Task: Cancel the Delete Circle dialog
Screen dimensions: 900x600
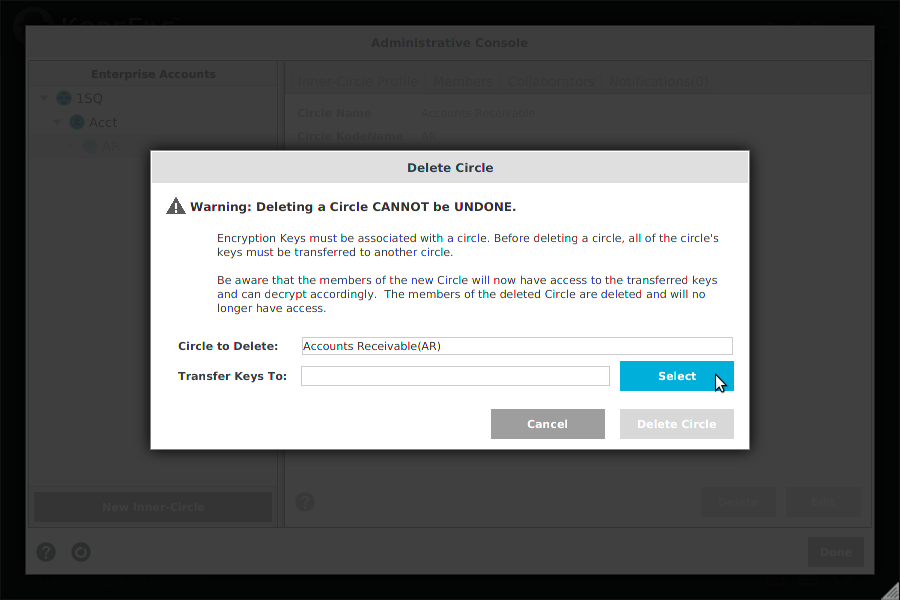Action: [x=548, y=424]
